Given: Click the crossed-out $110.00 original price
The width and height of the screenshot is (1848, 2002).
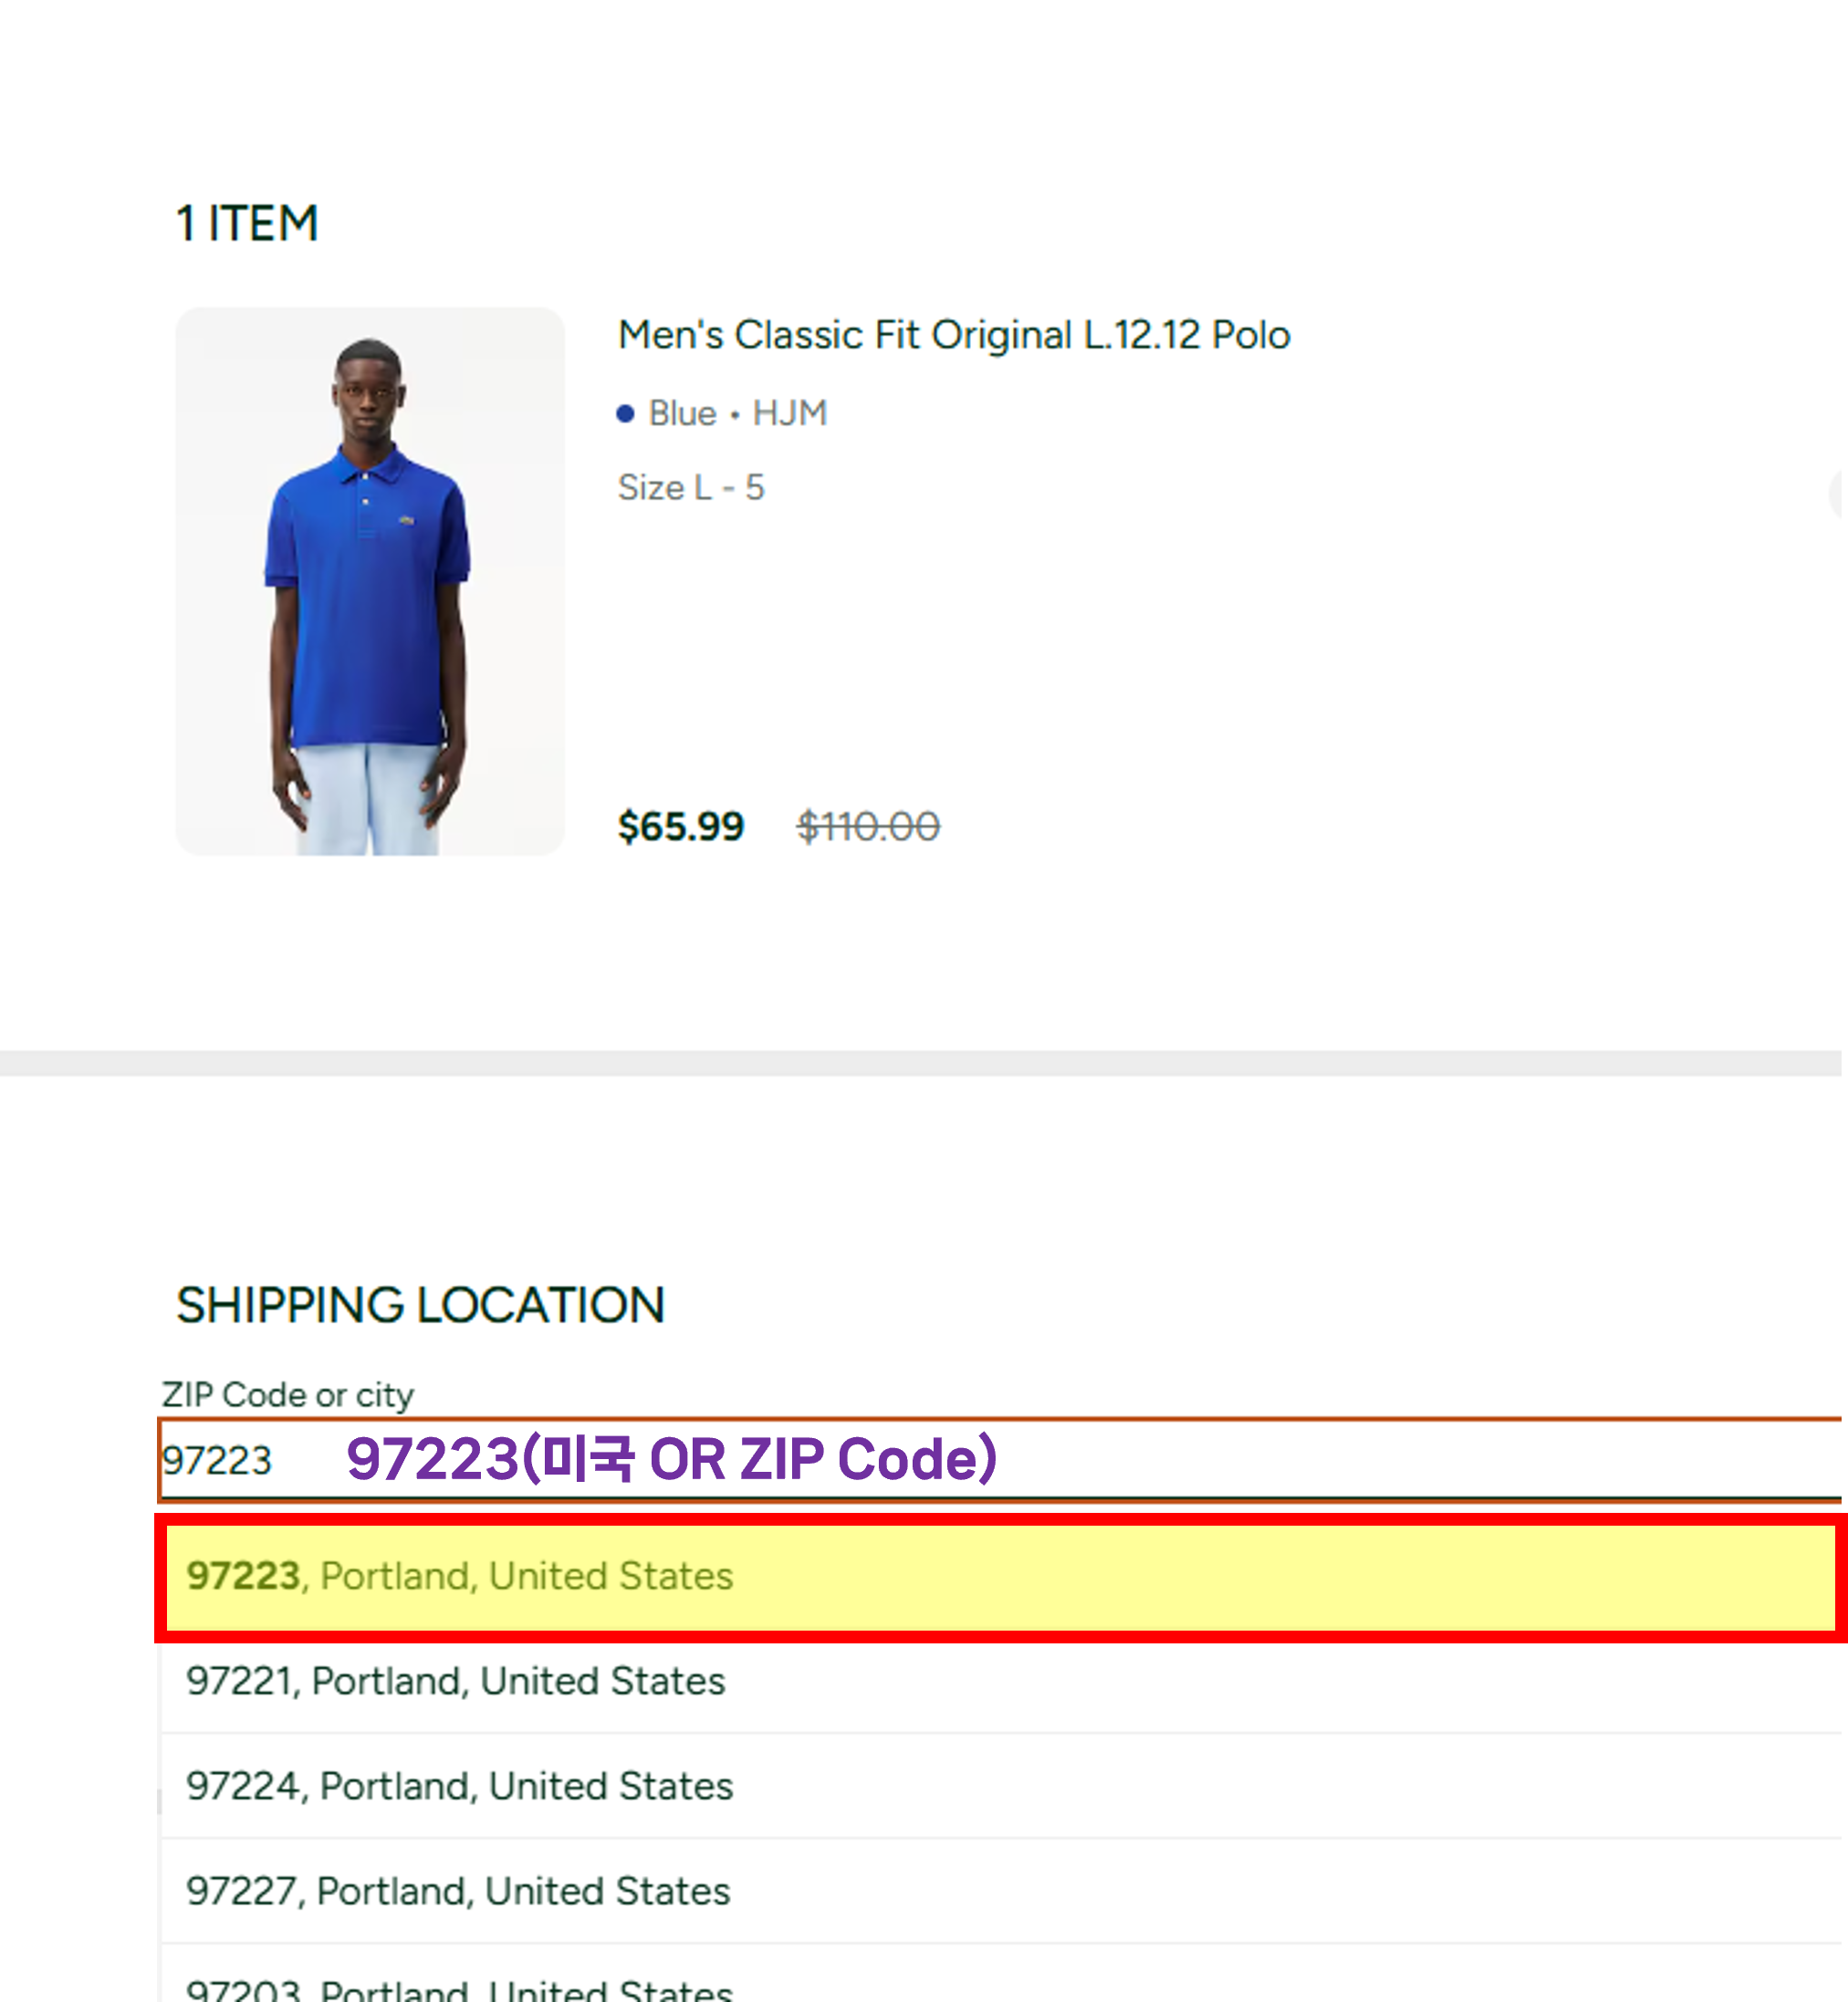Looking at the screenshot, I should coord(867,827).
